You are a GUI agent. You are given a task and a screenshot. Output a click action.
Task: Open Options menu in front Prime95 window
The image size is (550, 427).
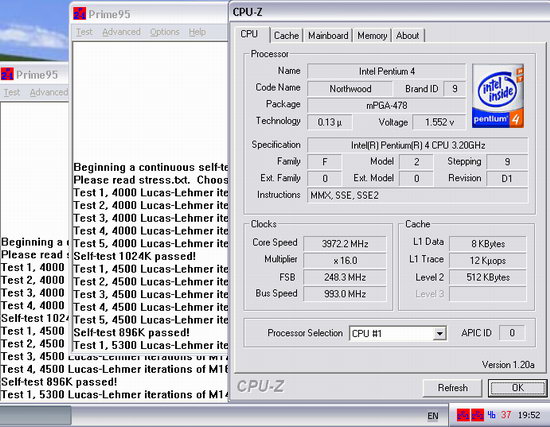tap(165, 32)
